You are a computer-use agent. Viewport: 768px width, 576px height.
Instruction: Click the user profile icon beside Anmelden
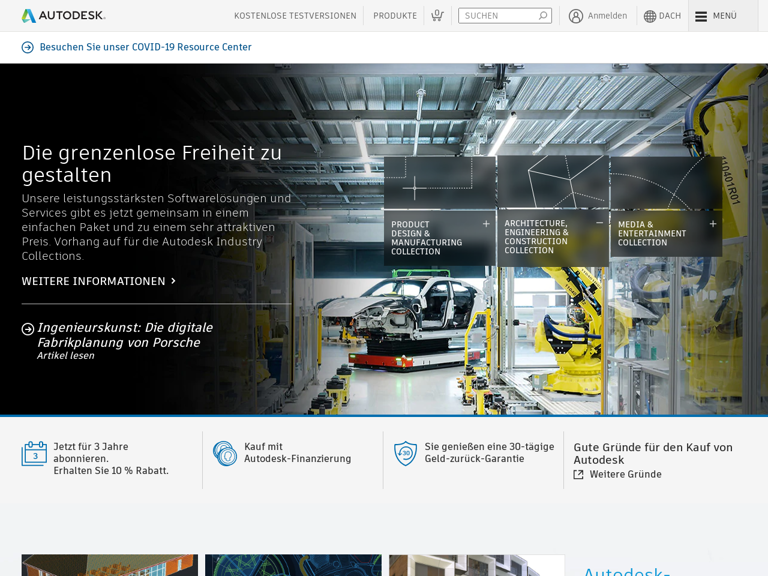(x=576, y=16)
